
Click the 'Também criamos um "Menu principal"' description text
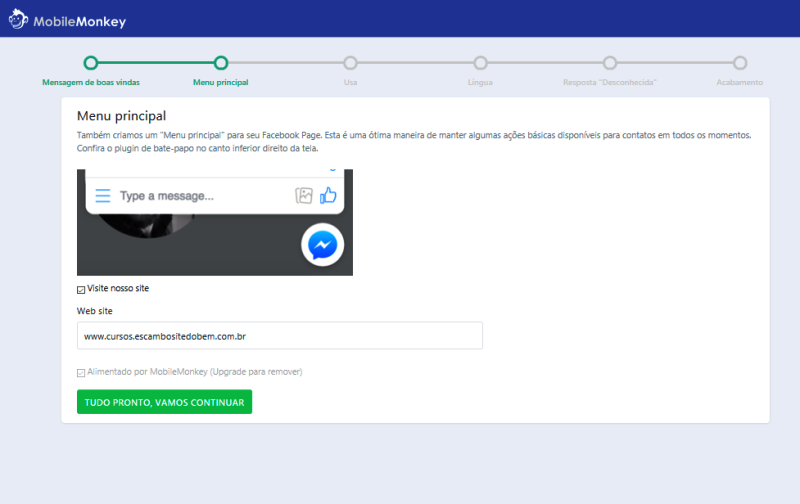pos(414,142)
